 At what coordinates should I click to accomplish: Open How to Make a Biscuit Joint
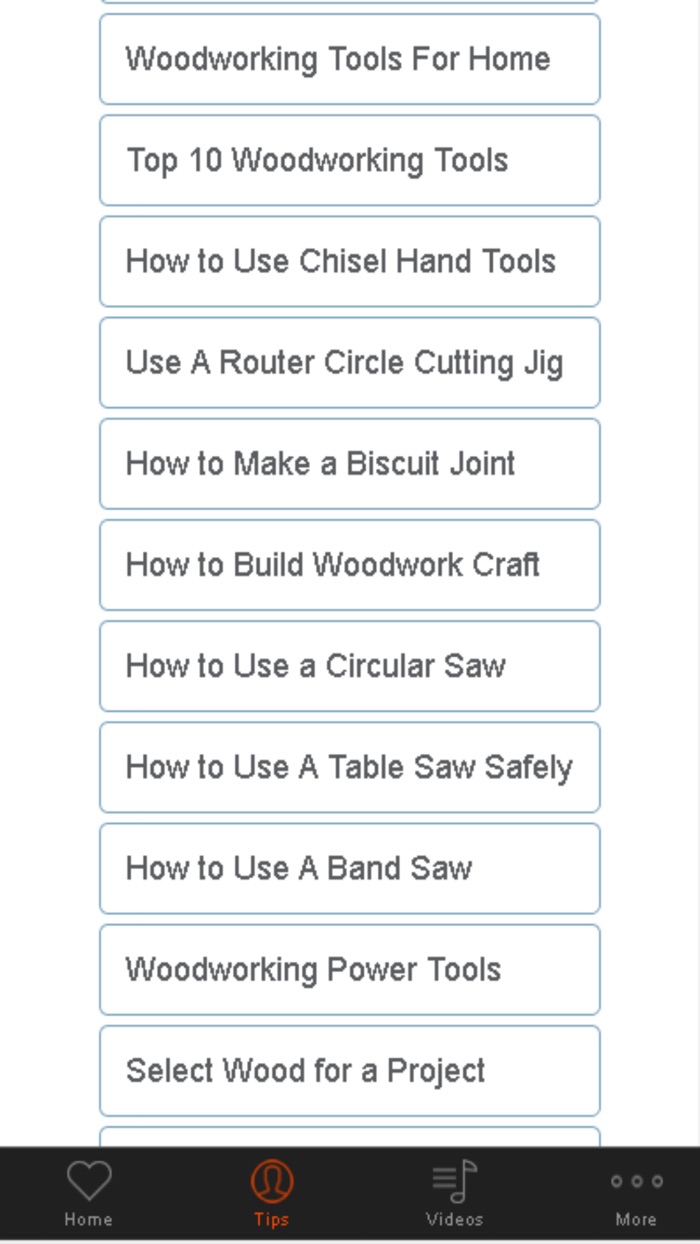click(350, 463)
